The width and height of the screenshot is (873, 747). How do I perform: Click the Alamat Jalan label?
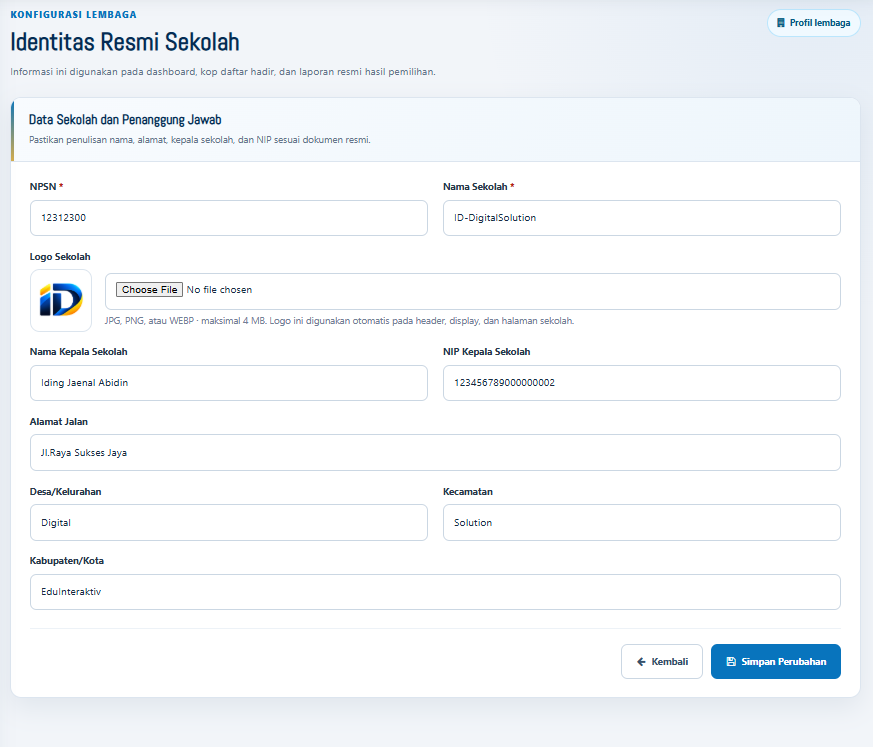pos(58,422)
